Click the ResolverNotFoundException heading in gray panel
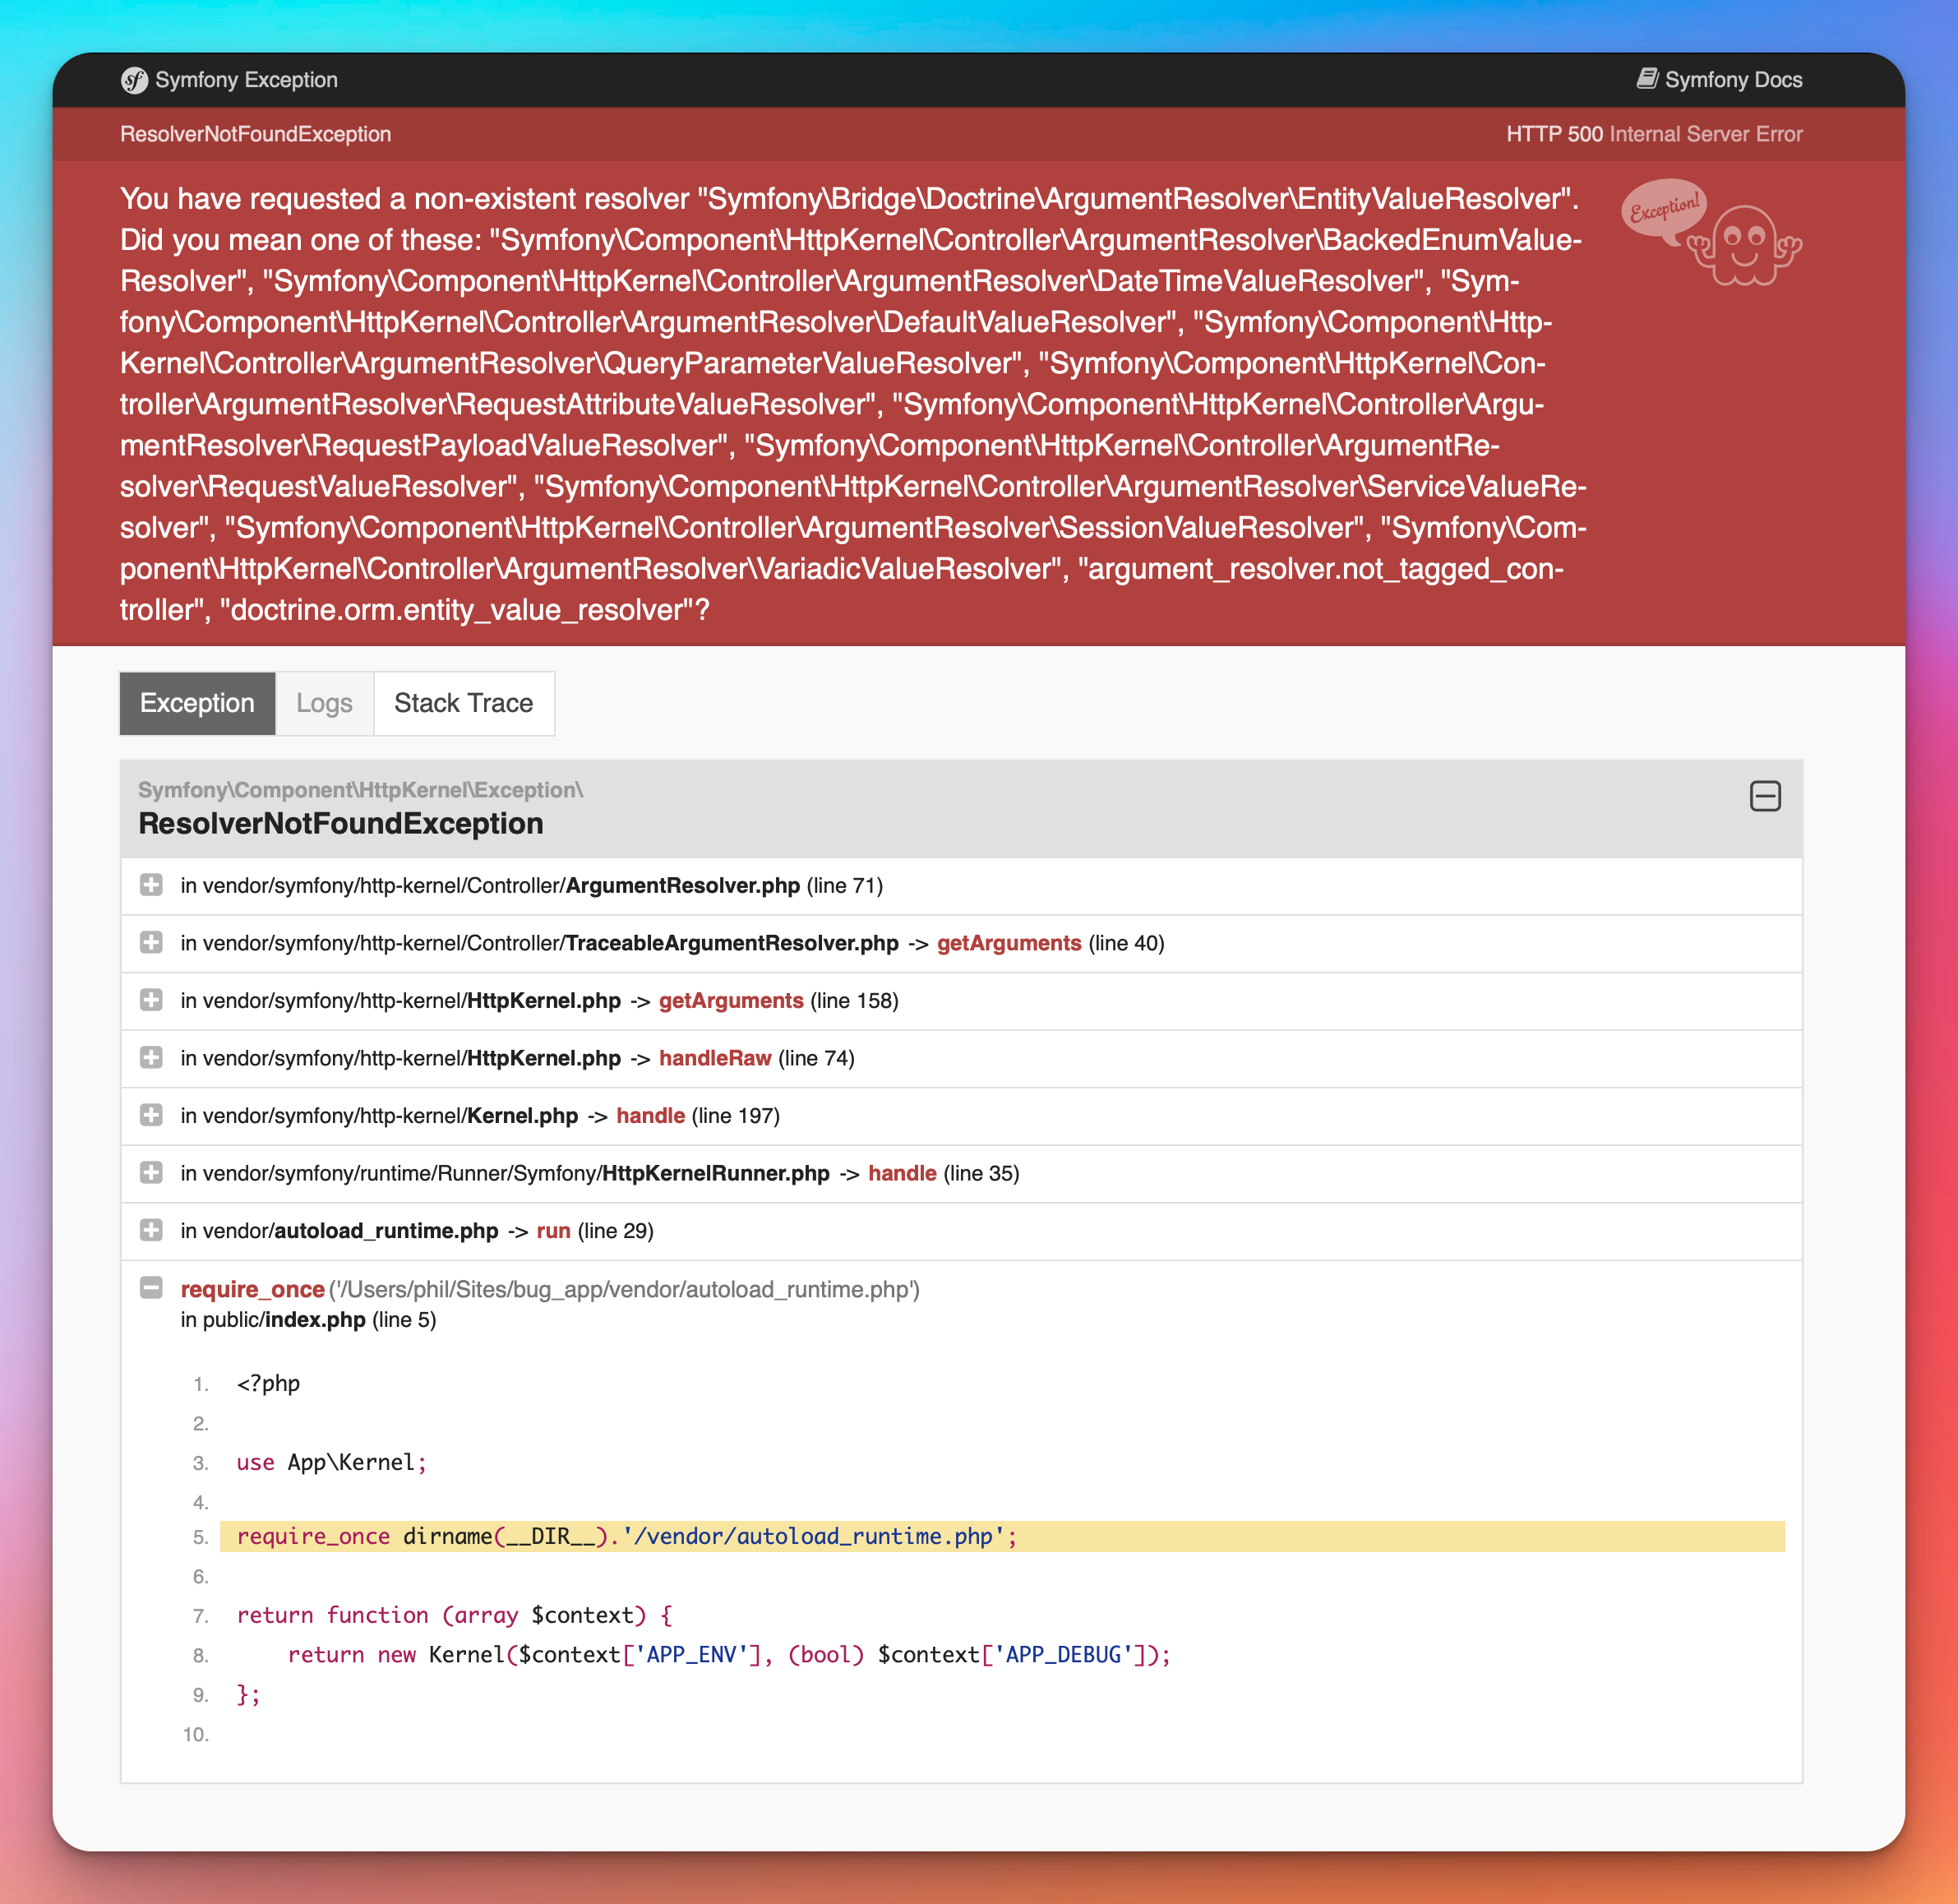The height and width of the screenshot is (1904, 1958). point(341,824)
